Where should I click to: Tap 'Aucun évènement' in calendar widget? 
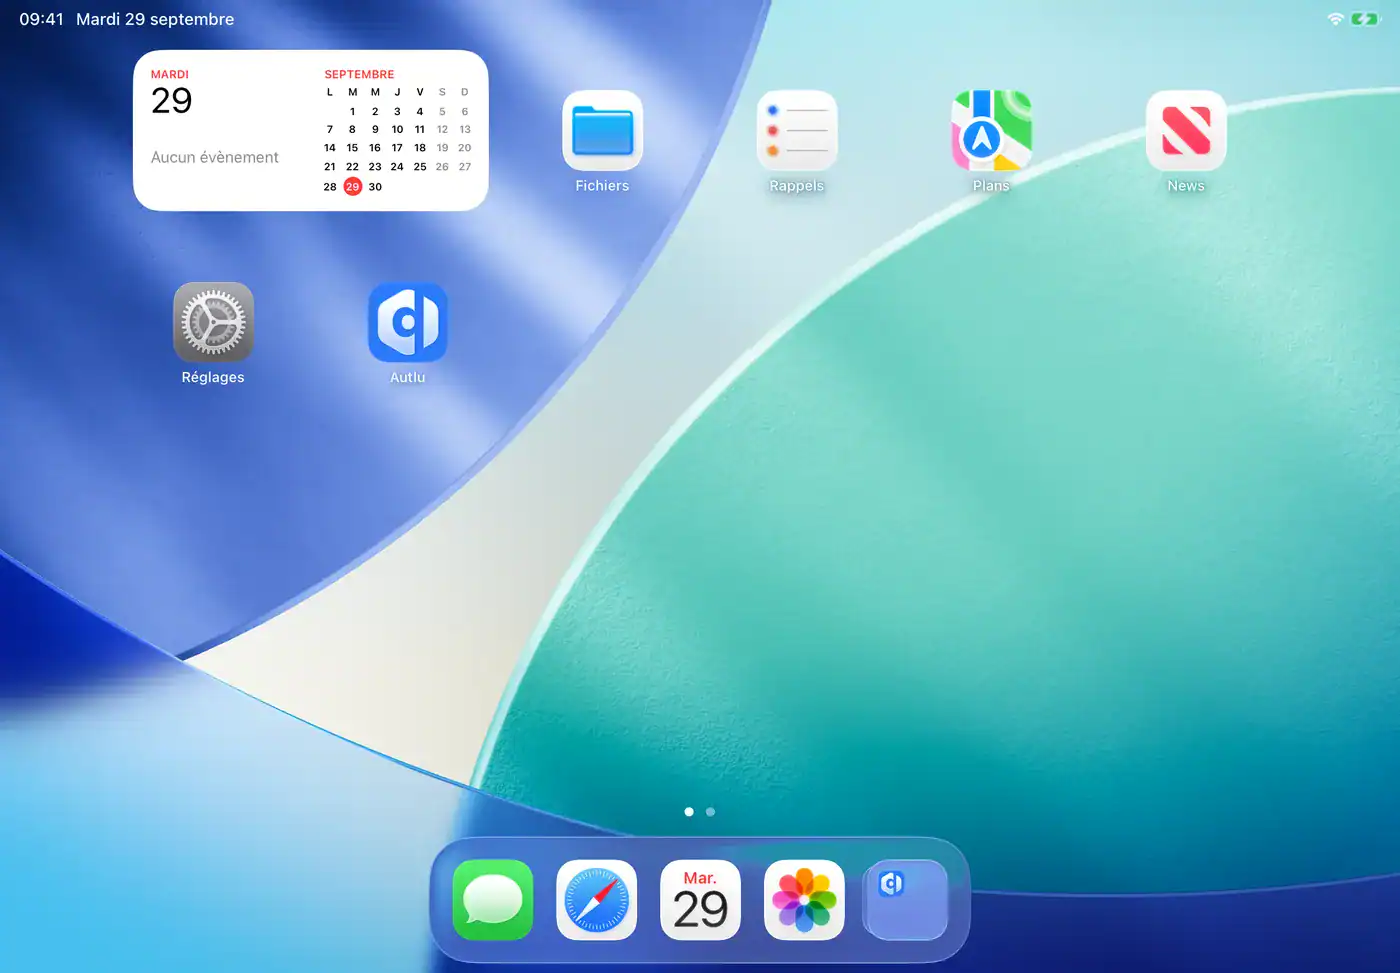coord(215,157)
